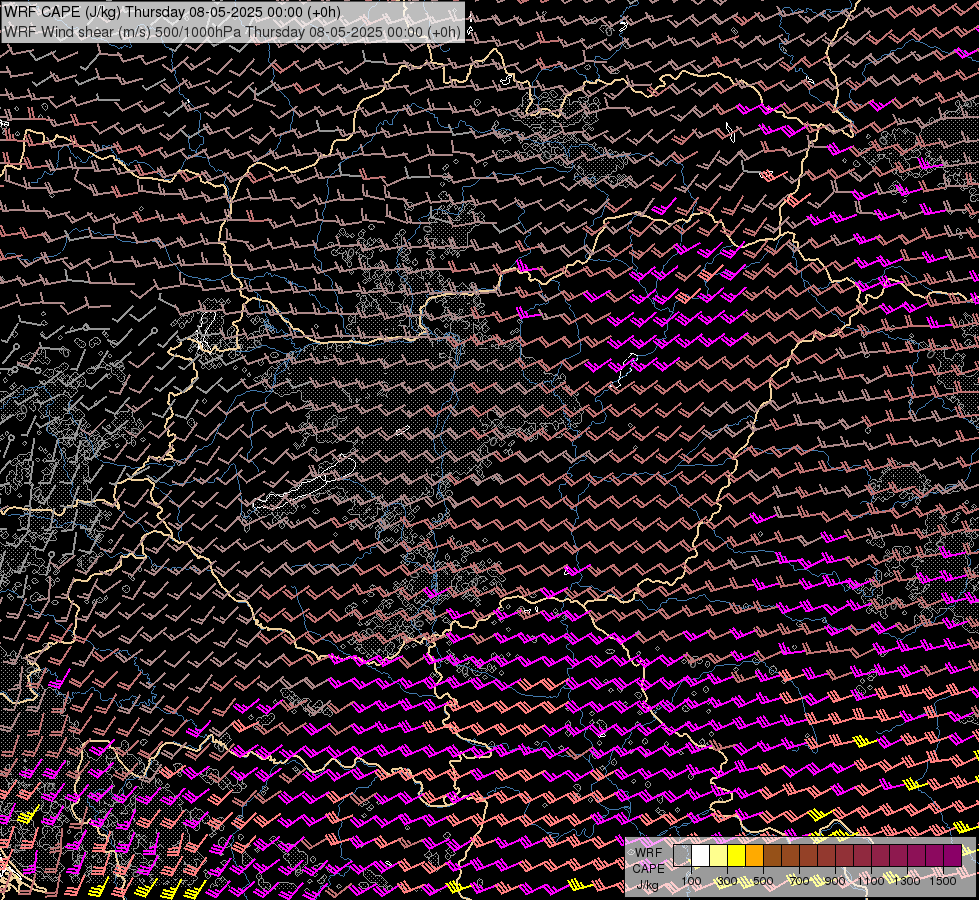Viewport: 979px width, 900px height.
Task: Click the 300 value on the legend
Action: pyautogui.click(x=727, y=881)
